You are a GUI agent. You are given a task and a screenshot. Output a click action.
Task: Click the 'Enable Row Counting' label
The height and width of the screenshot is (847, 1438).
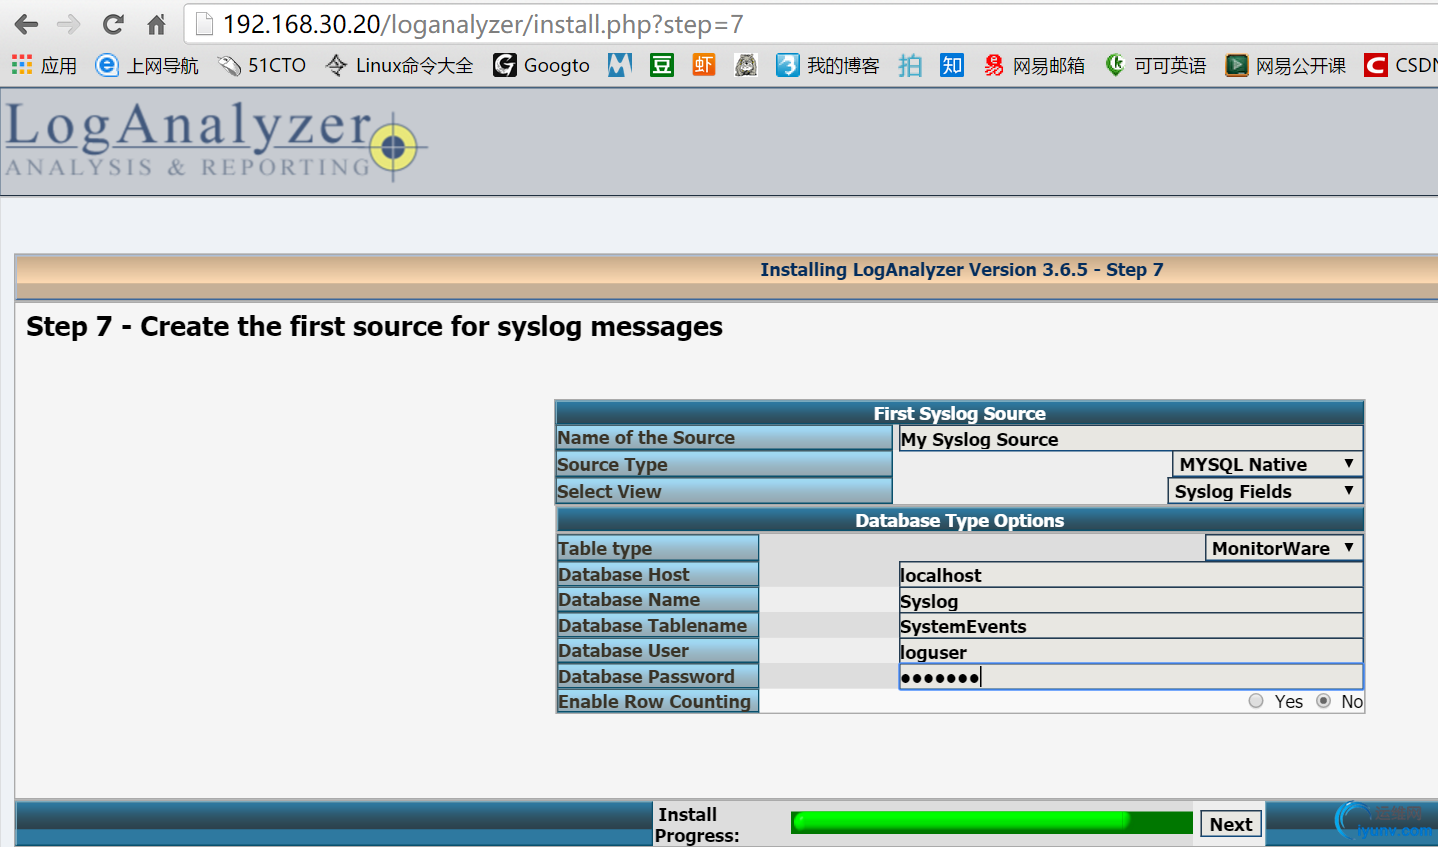tap(654, 701)
